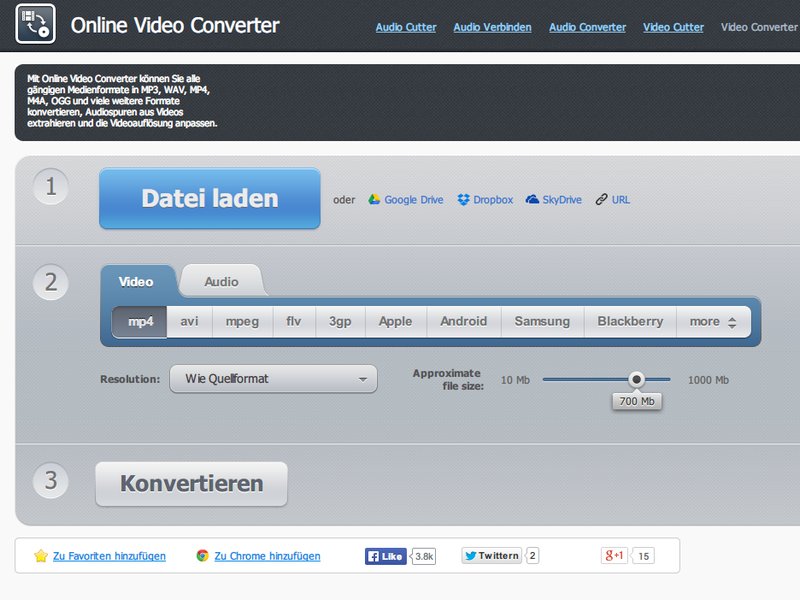Select flv output format
Screen dimensions: 800x600
(x=294, y=321)
